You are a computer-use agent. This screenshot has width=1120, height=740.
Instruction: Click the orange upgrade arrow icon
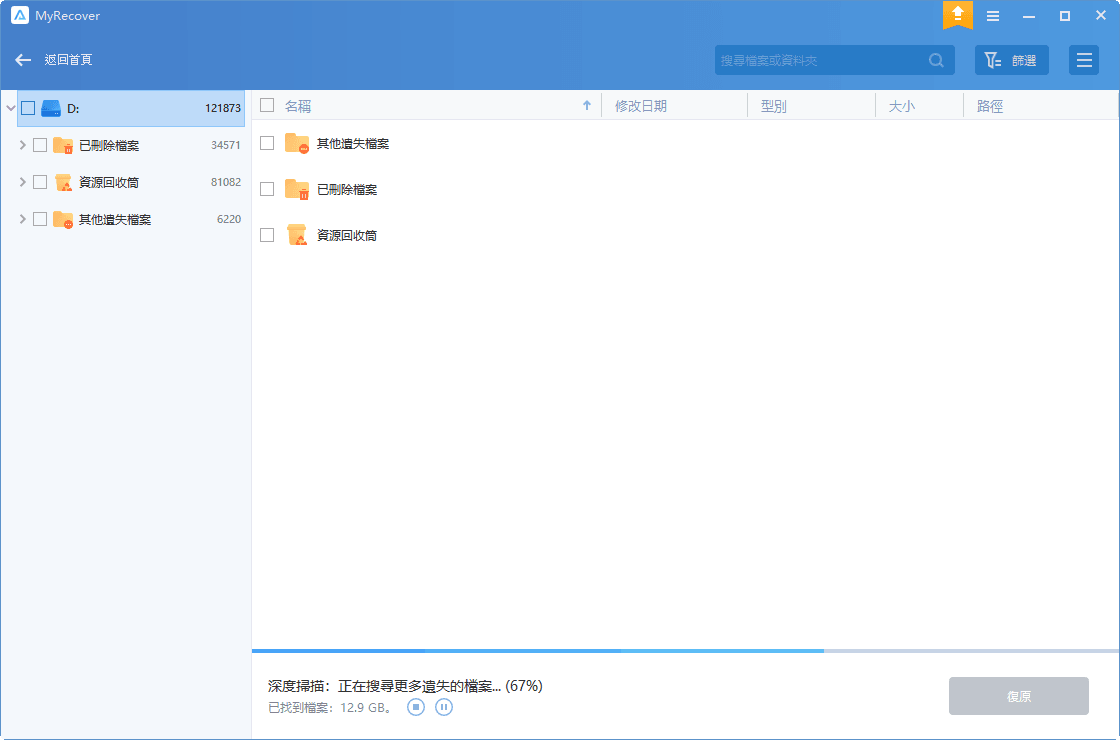coord(957,14)
